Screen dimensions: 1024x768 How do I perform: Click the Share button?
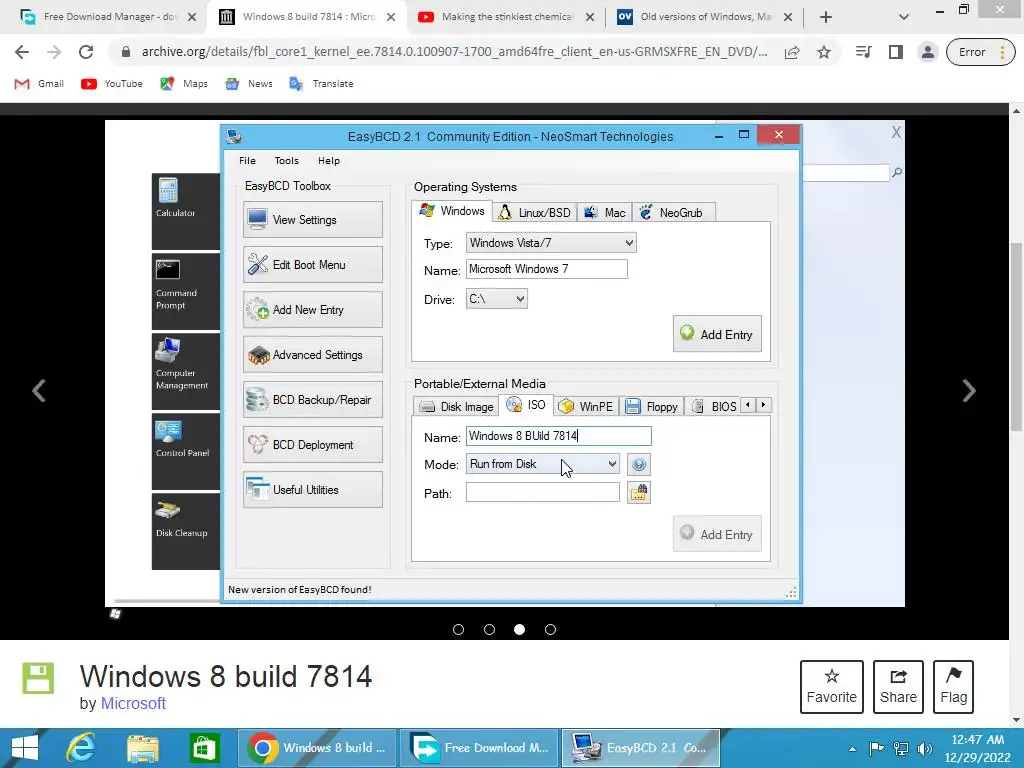click(898, 686)
